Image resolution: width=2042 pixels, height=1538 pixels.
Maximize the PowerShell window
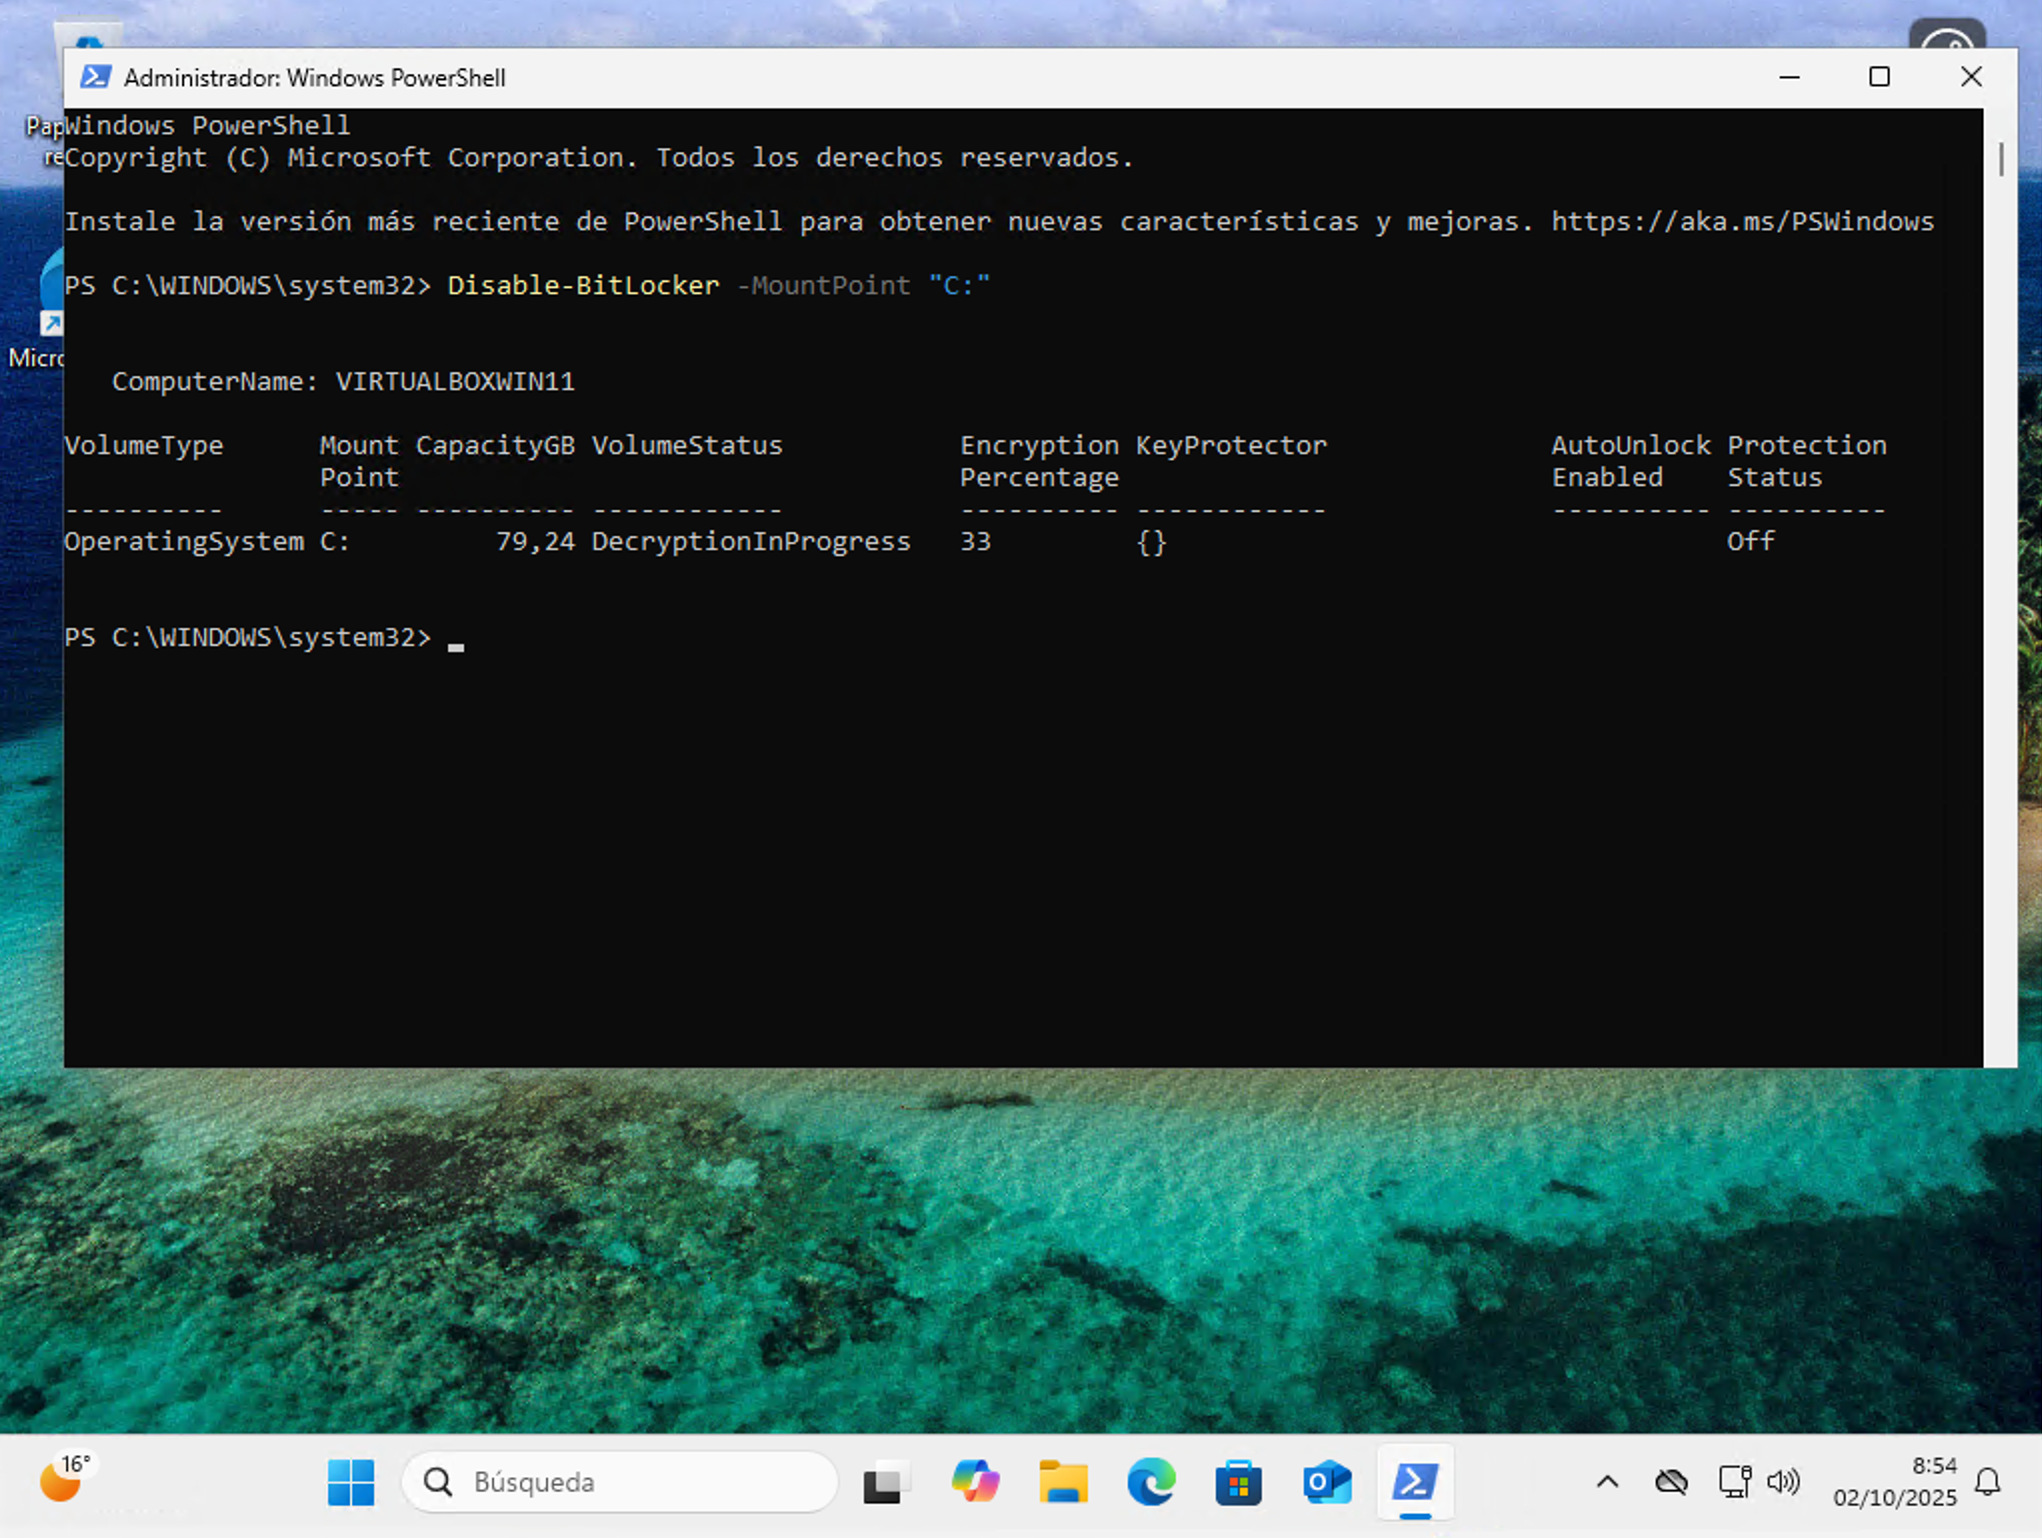click(1879, 77)
